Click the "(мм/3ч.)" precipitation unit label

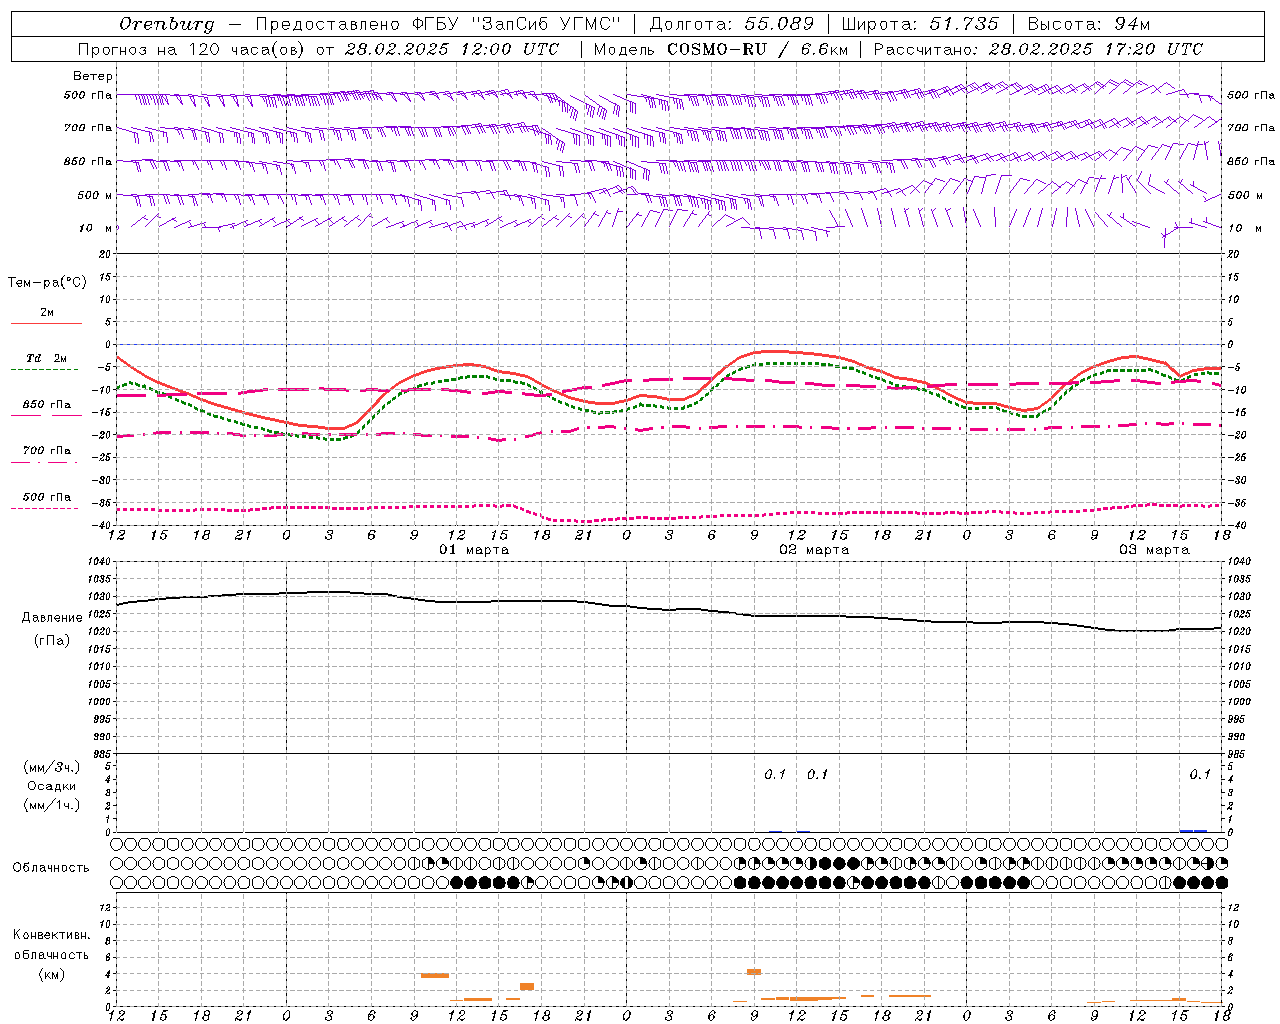click(52, 767)
